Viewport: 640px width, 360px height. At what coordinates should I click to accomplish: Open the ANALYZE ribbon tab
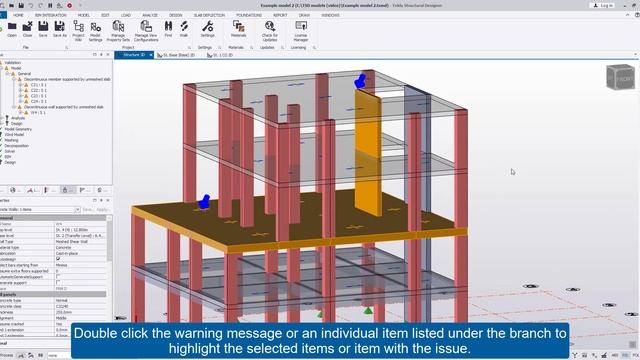[150, 15]
